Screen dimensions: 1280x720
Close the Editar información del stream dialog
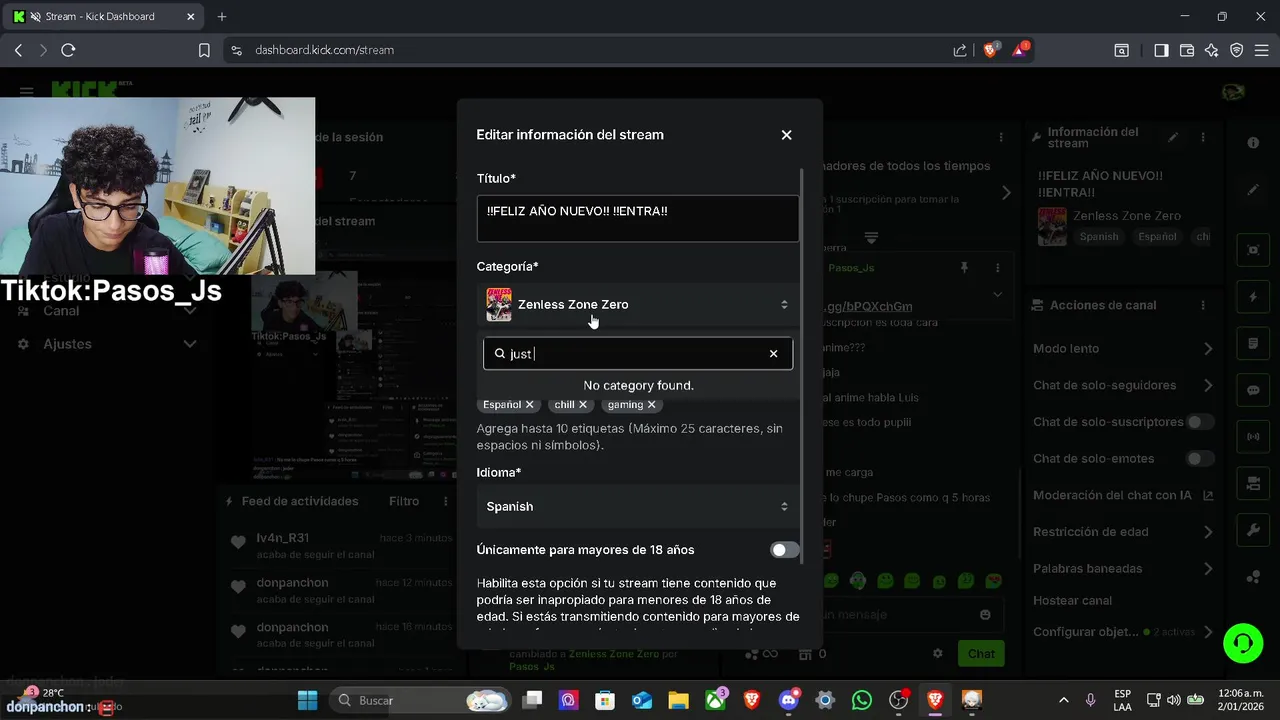(x=786, y=135)
